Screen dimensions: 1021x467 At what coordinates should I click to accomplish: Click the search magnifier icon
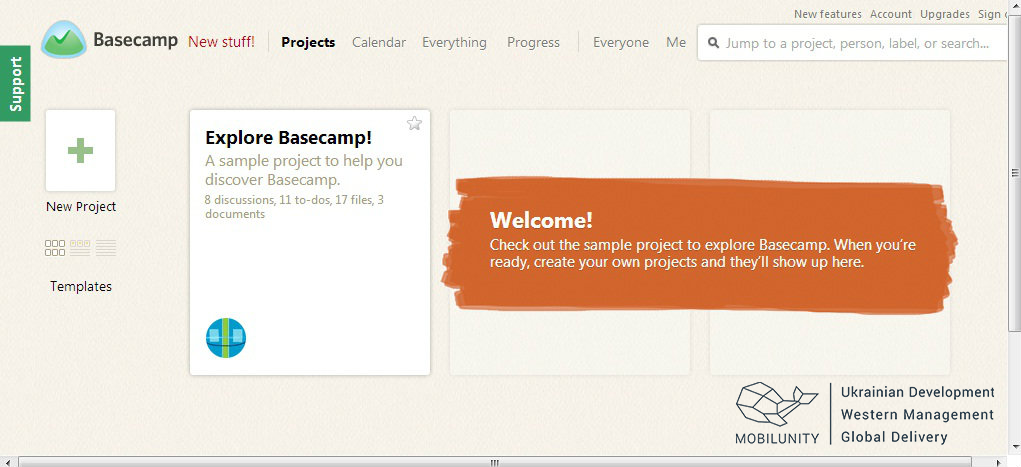pyautogui.click(x=714, y=43)
